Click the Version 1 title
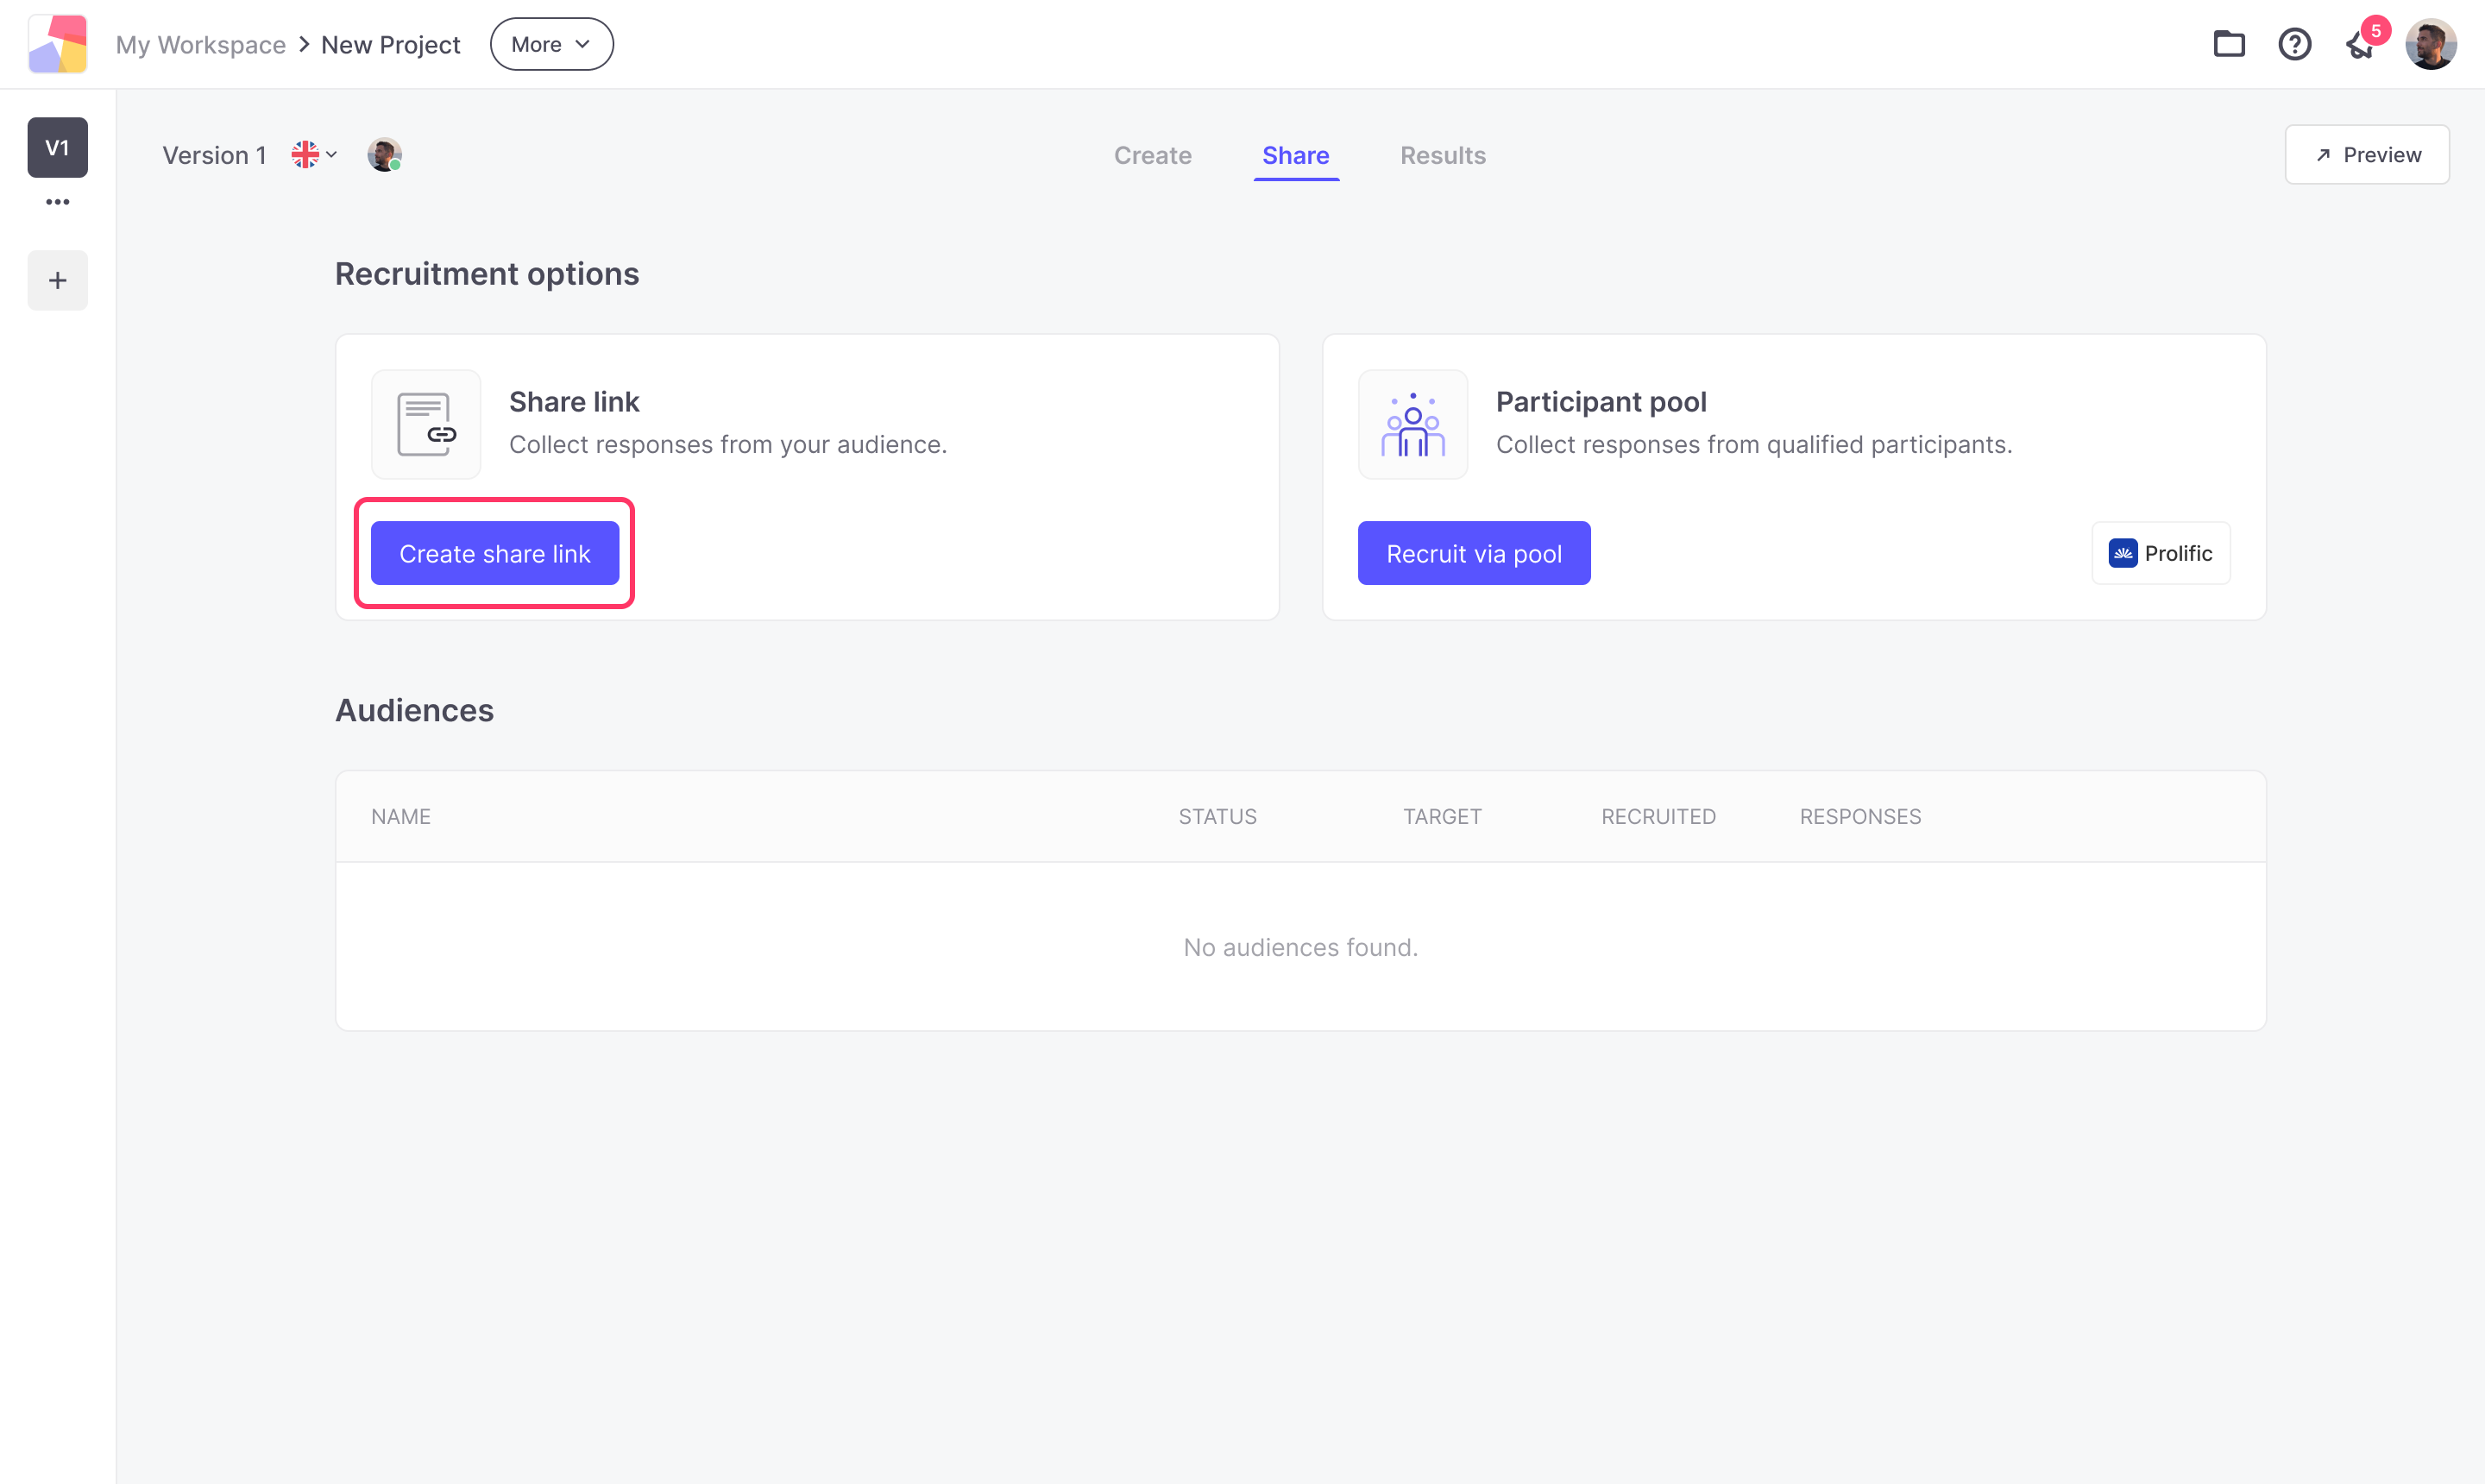Viewport: 2485px width, 1484px height. (x=214, y=155)
